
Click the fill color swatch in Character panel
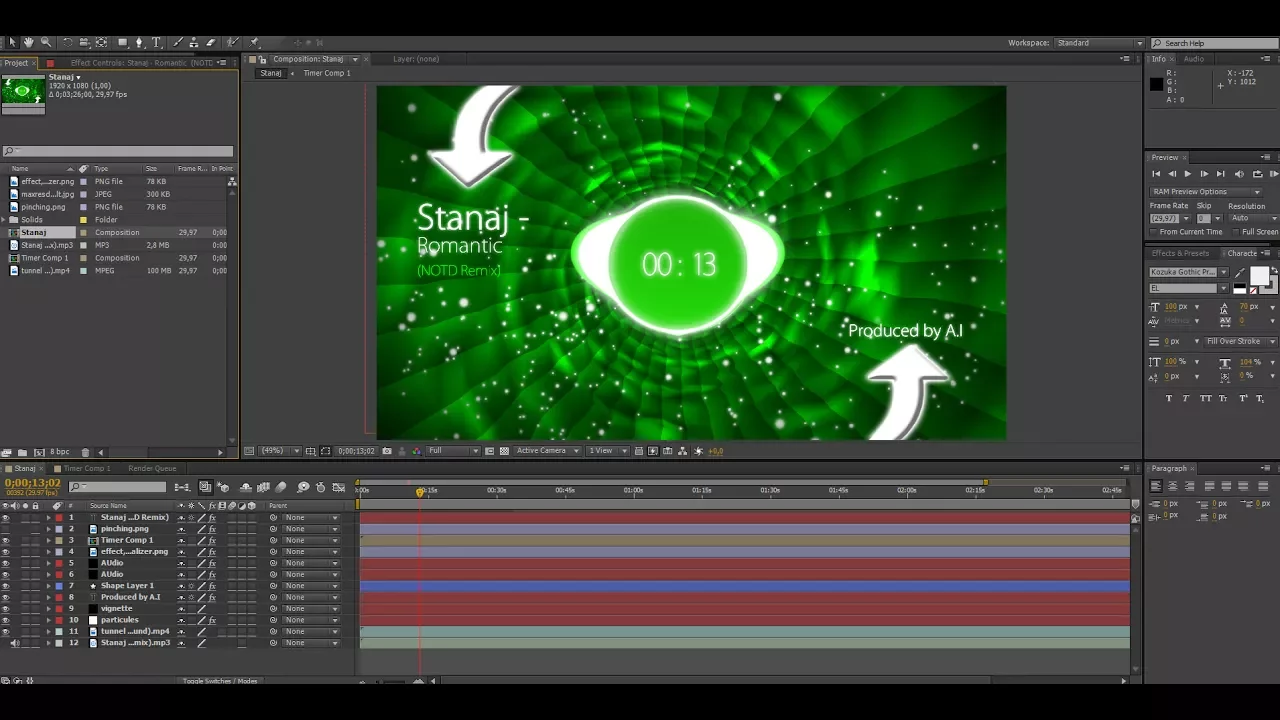1259,276
